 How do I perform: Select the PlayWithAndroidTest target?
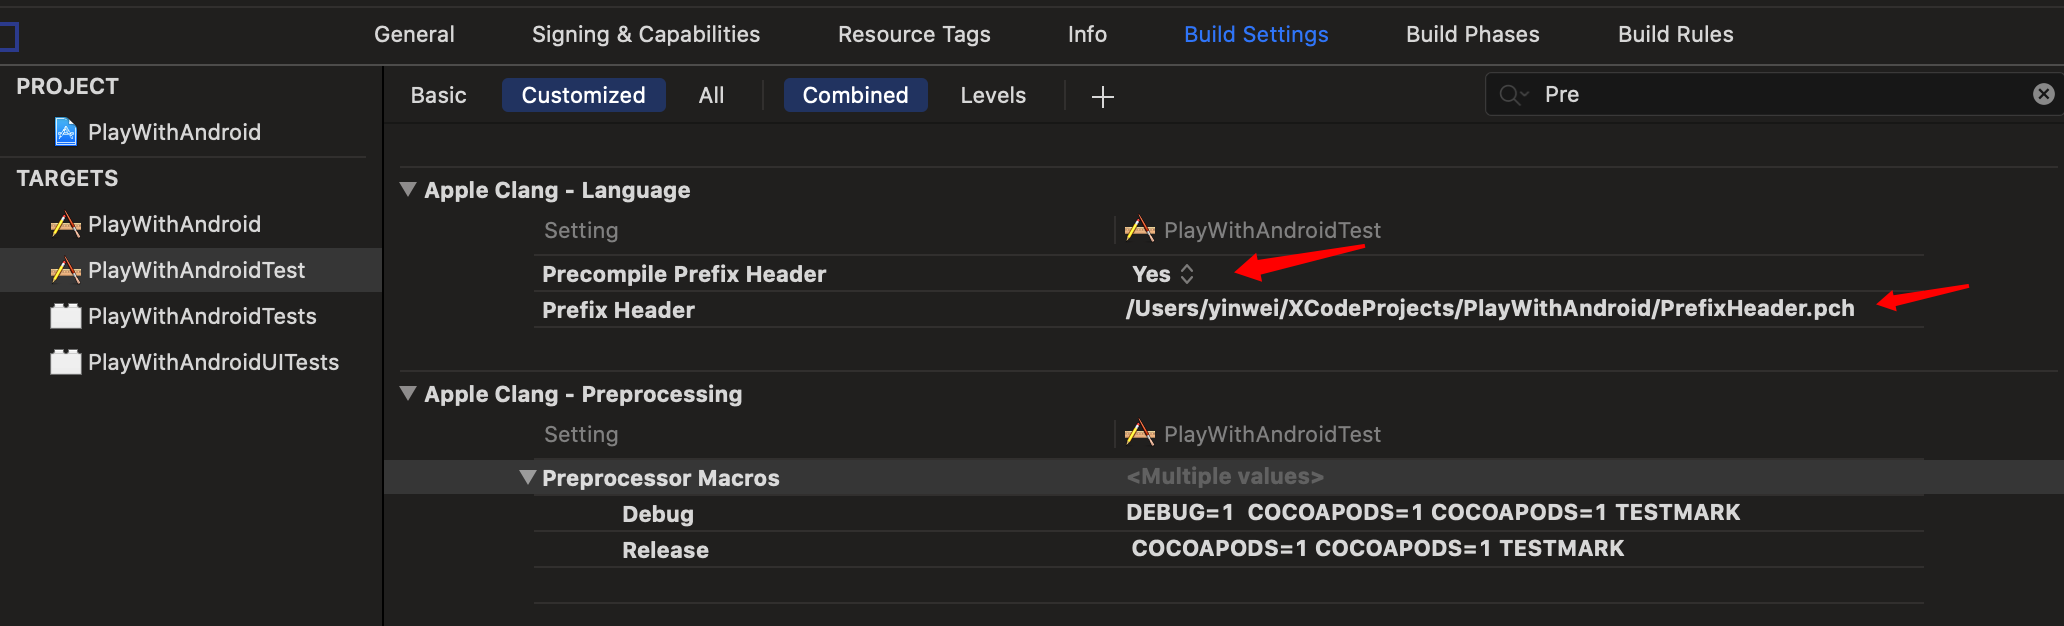tap(191, 270)
